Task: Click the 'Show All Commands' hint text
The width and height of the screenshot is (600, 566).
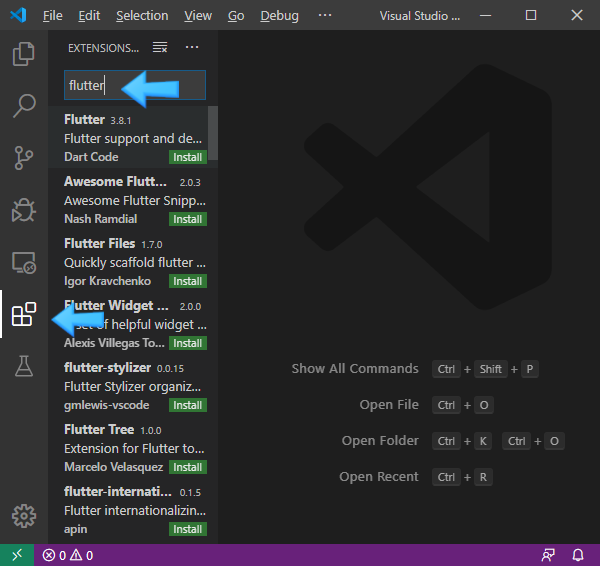Action: coord(355,369)
